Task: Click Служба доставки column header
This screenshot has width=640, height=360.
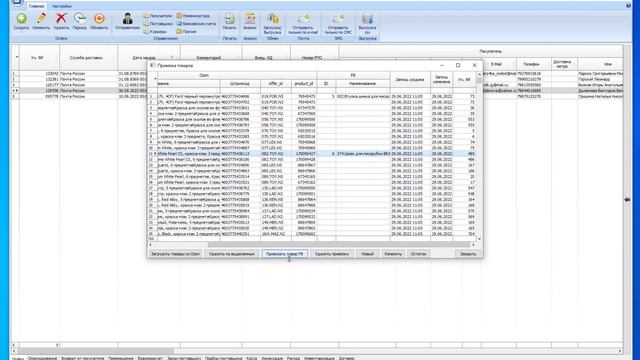Action: 86,58
